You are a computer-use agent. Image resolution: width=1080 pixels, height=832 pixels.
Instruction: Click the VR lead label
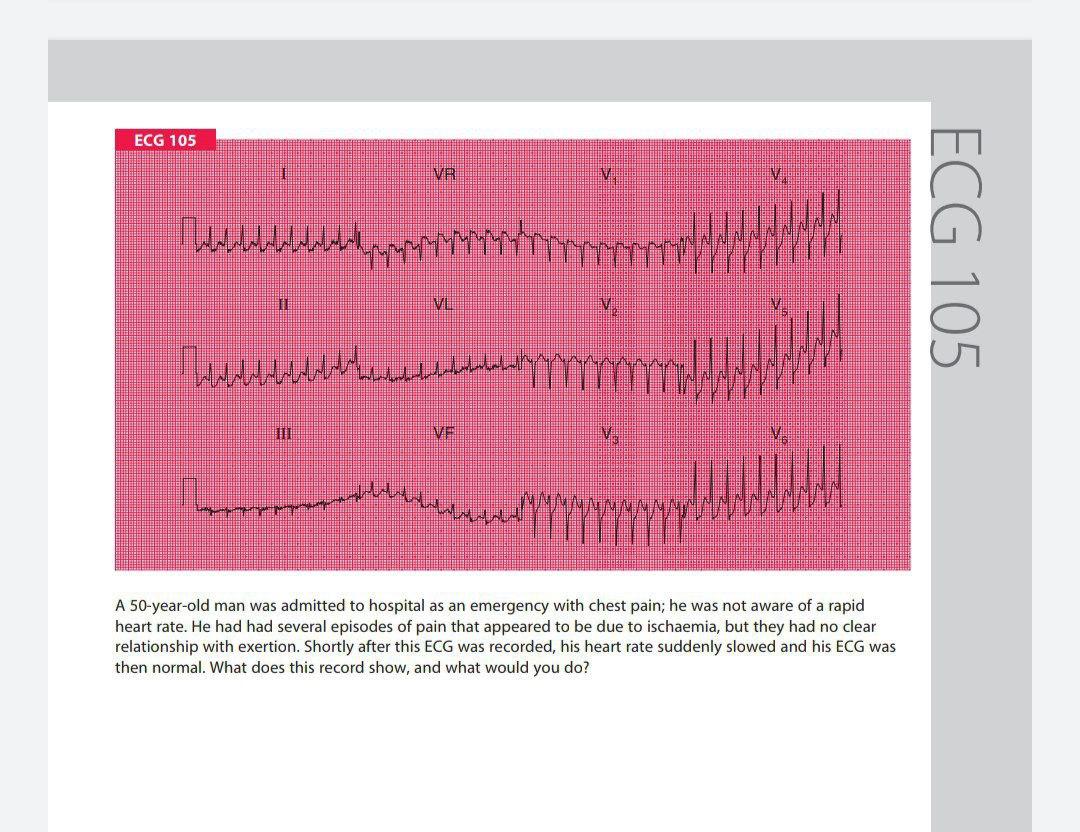[445, 173]
